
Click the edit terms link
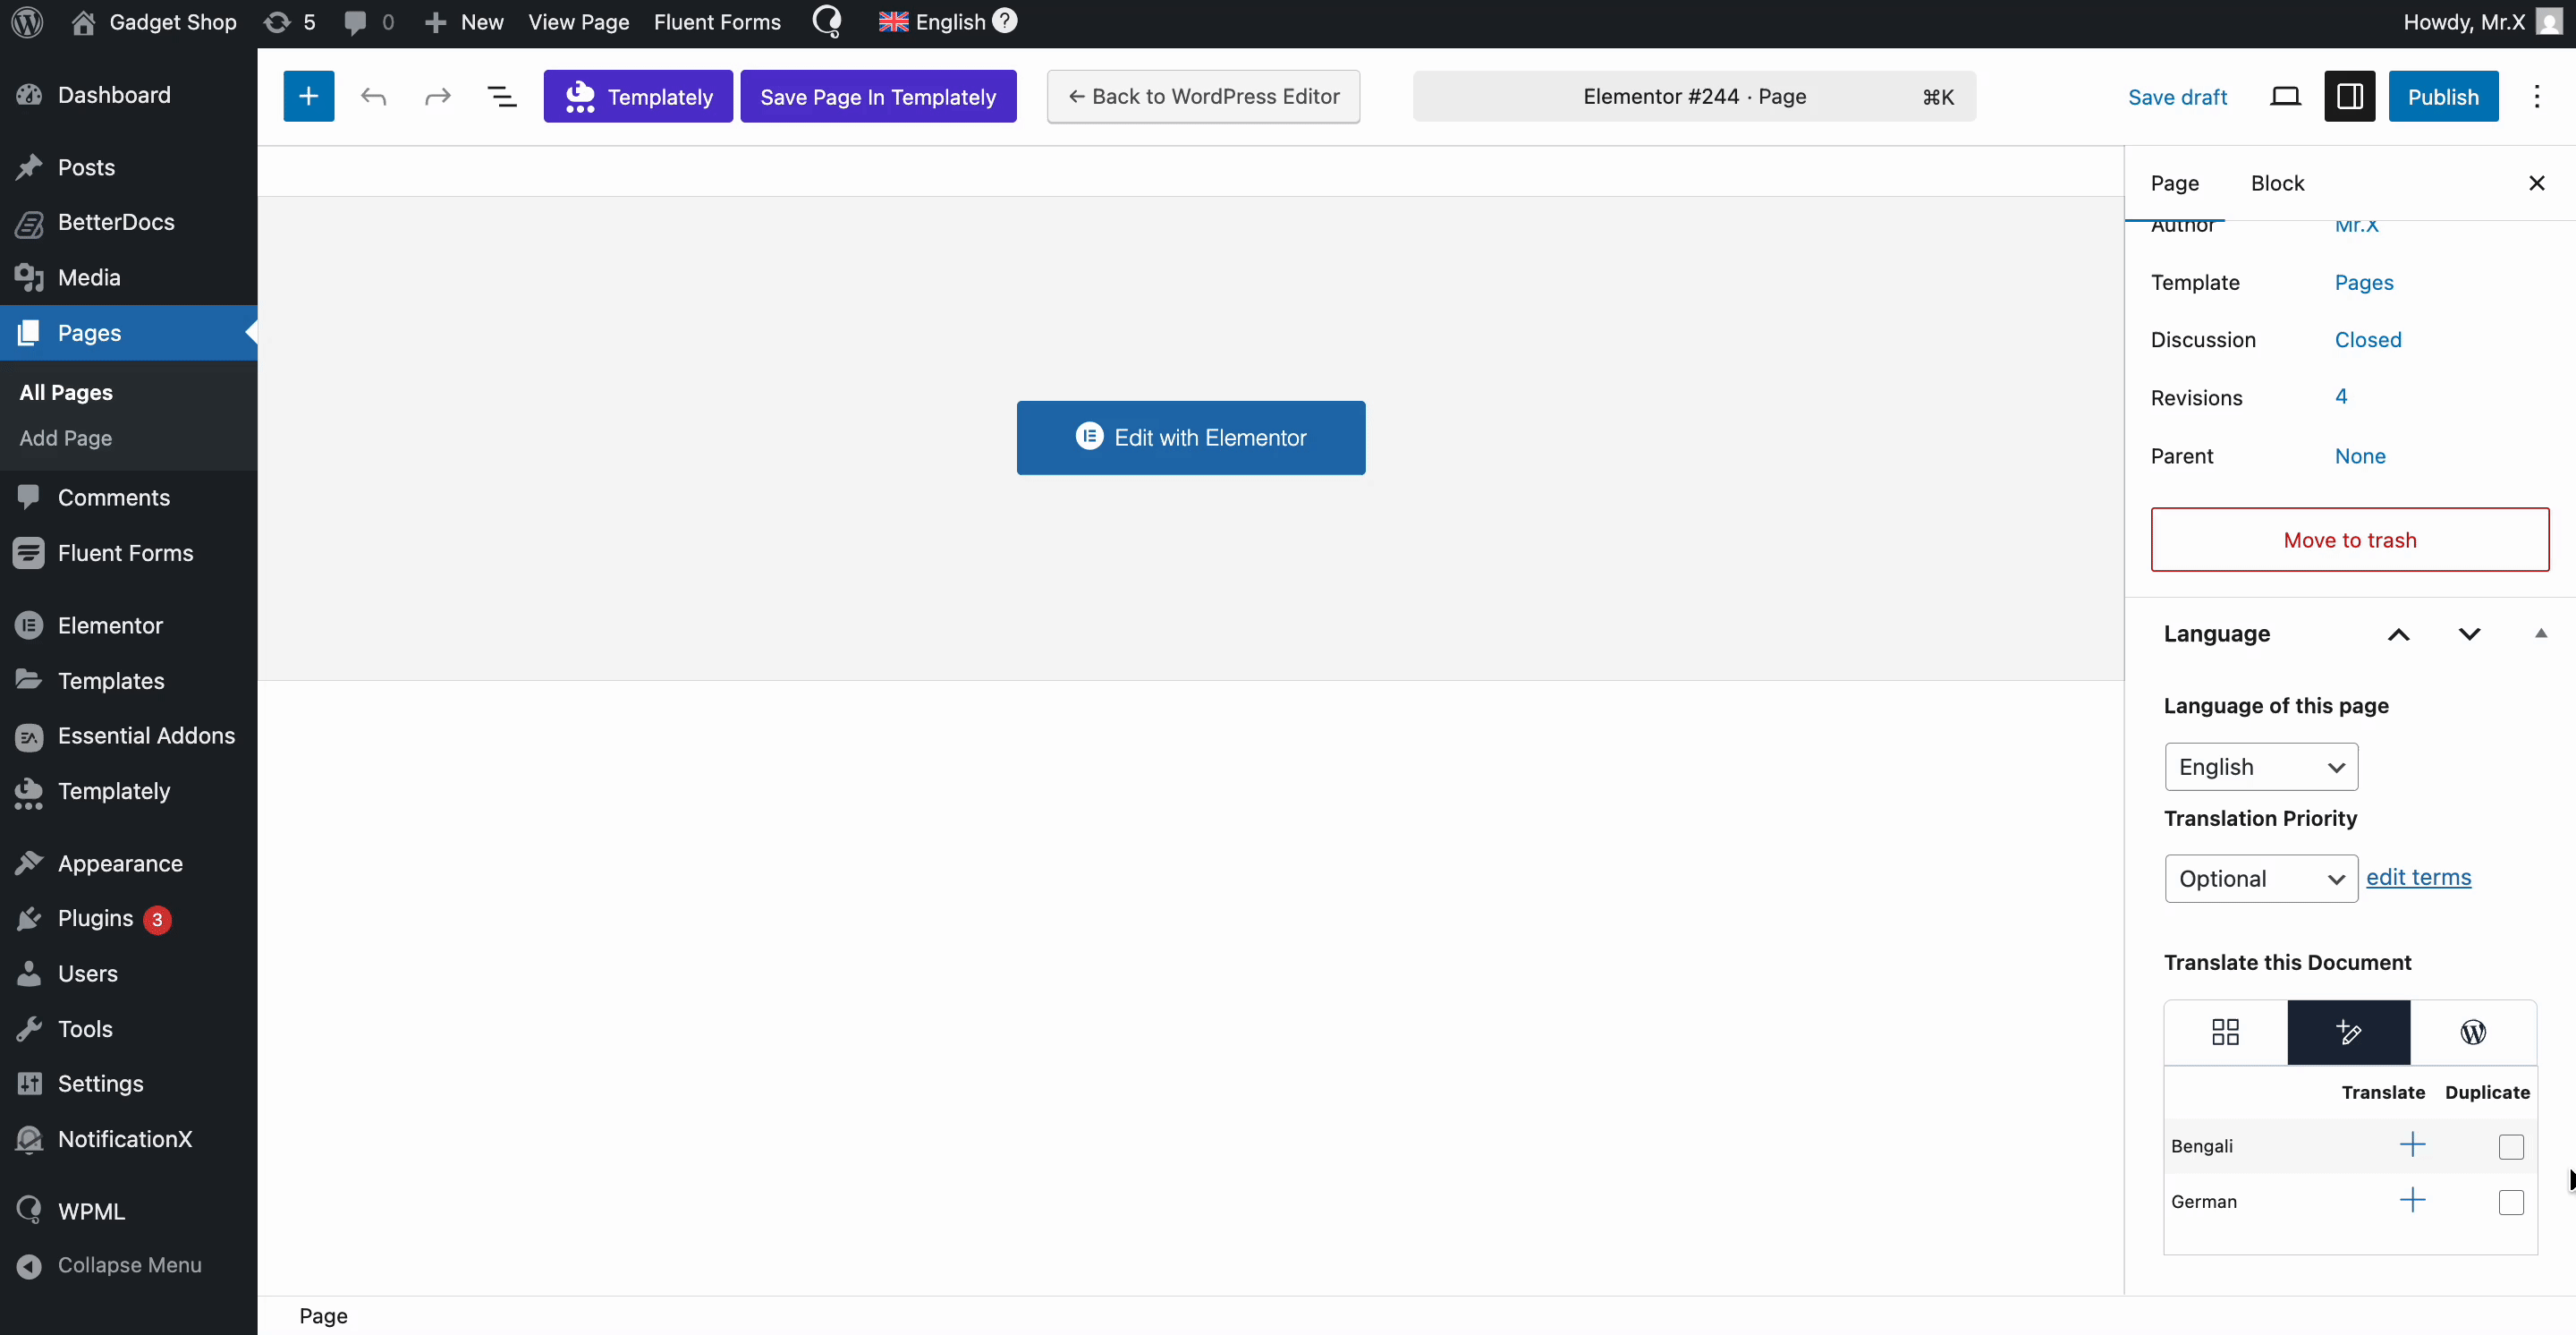2419,877
